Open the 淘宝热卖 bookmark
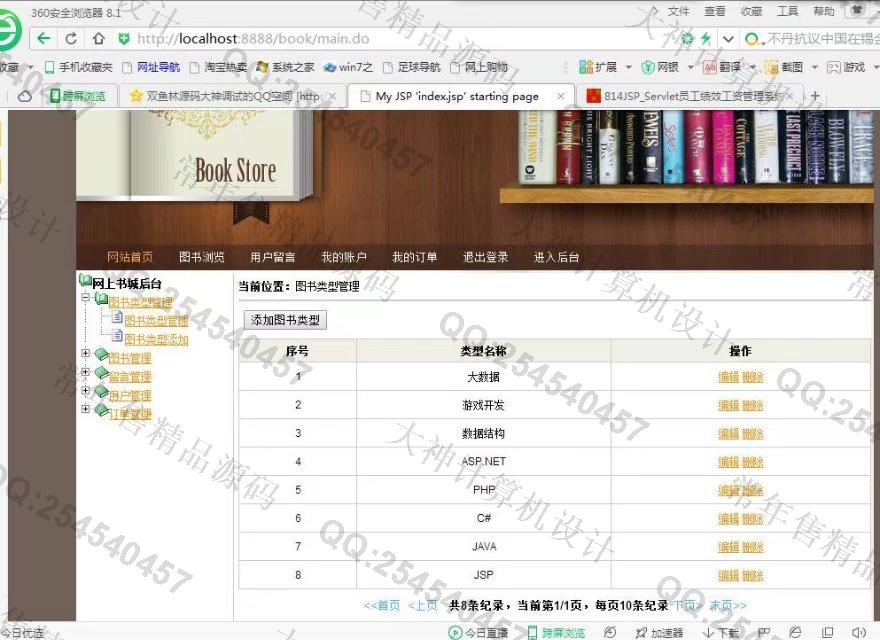The image size is (880, 640). coord(218,67)
